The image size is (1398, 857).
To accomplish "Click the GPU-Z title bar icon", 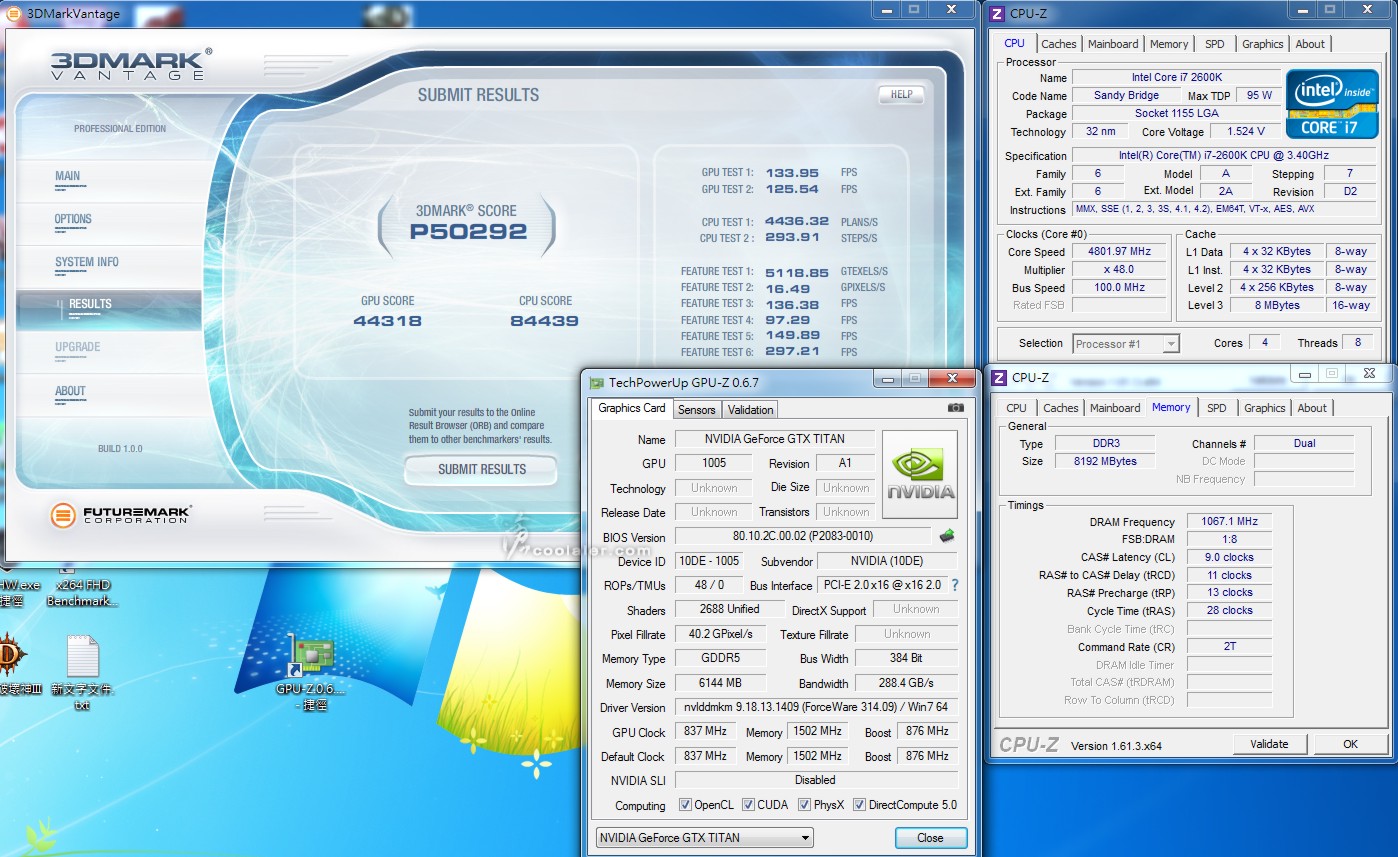I will tap(597, 382).
